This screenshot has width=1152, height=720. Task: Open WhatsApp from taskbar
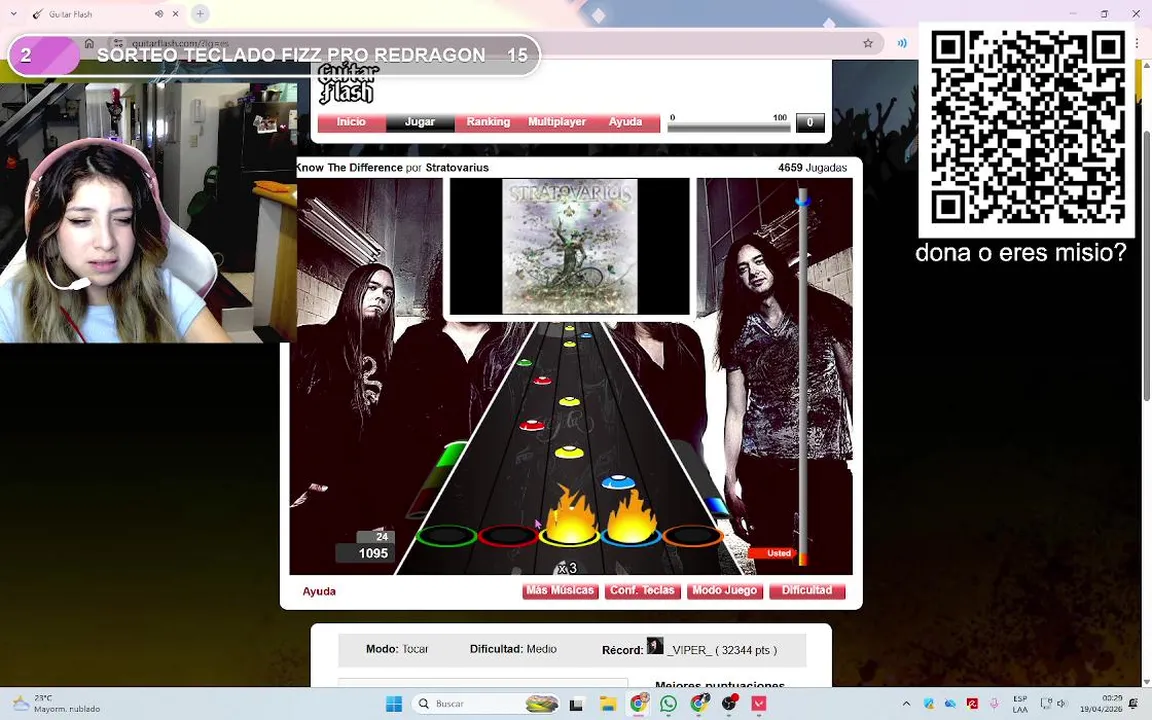point(669,704)
